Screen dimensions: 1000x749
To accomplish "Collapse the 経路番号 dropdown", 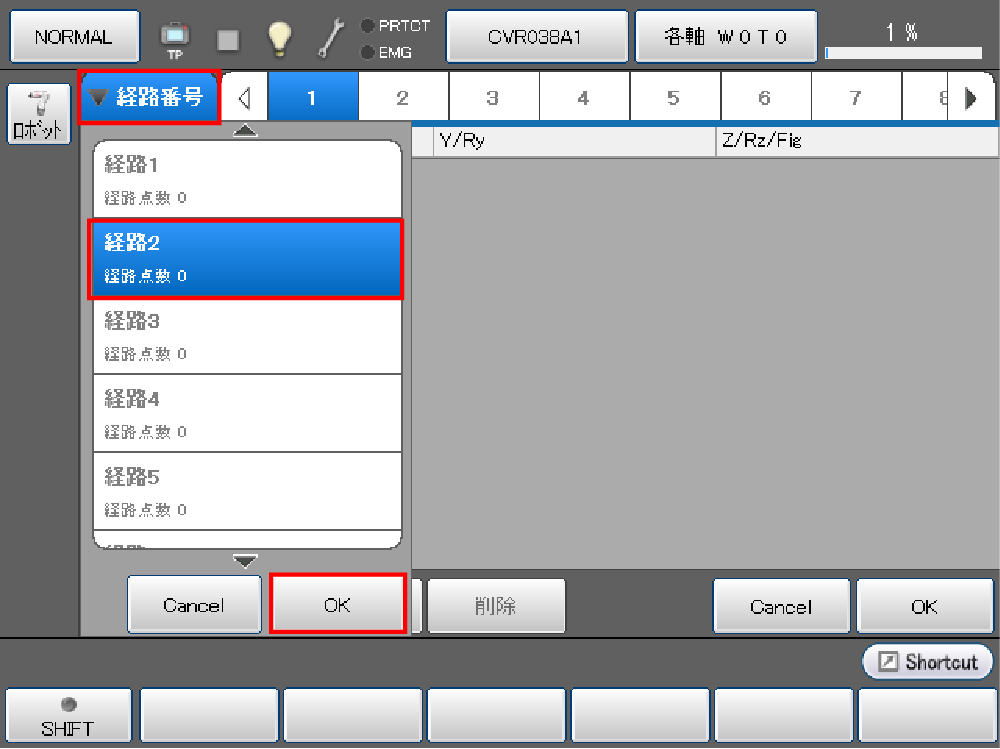I will click(149, 98).
